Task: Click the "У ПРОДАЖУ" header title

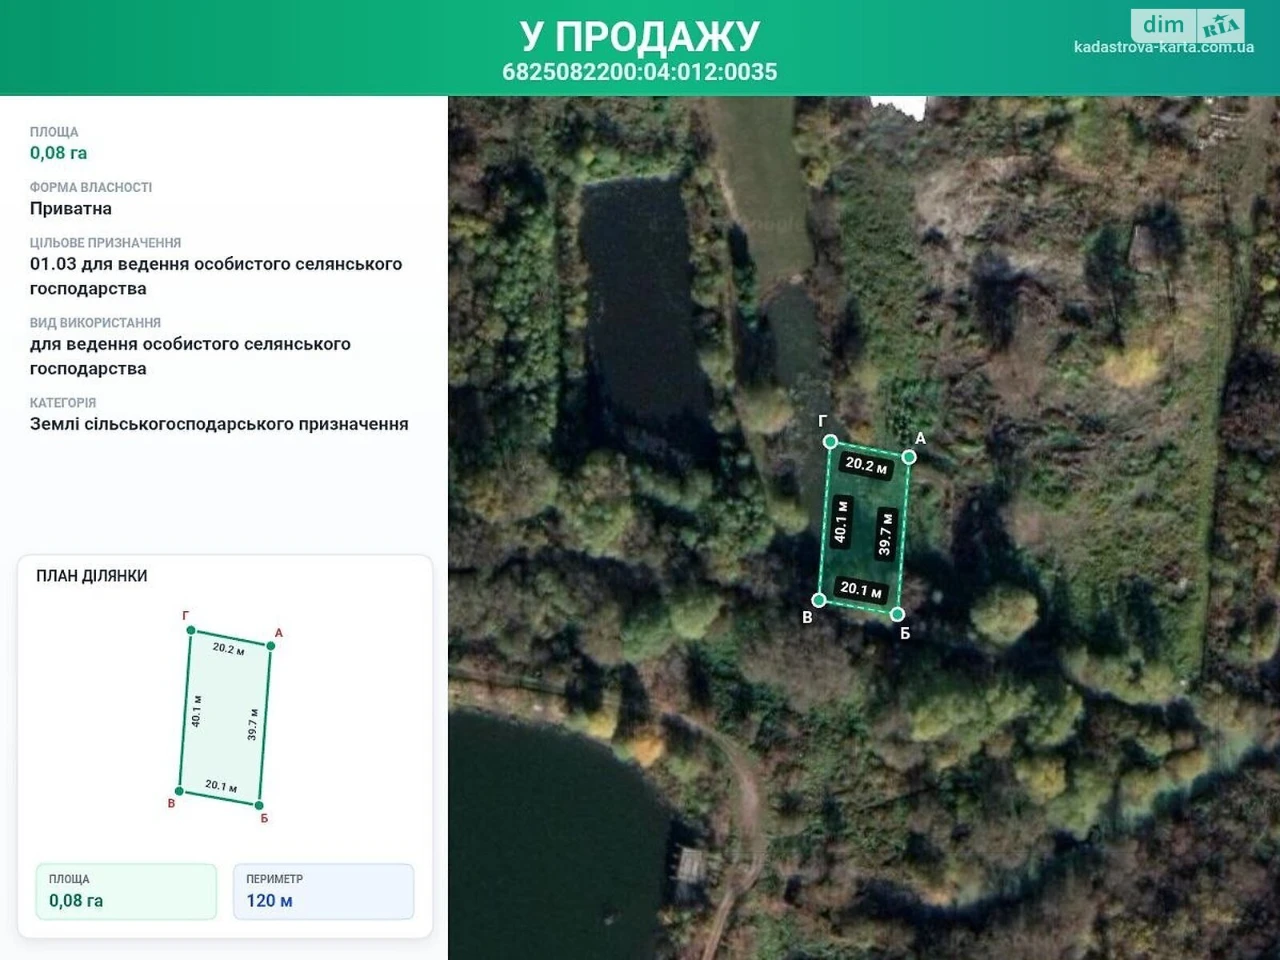Action: click(640, 36)
